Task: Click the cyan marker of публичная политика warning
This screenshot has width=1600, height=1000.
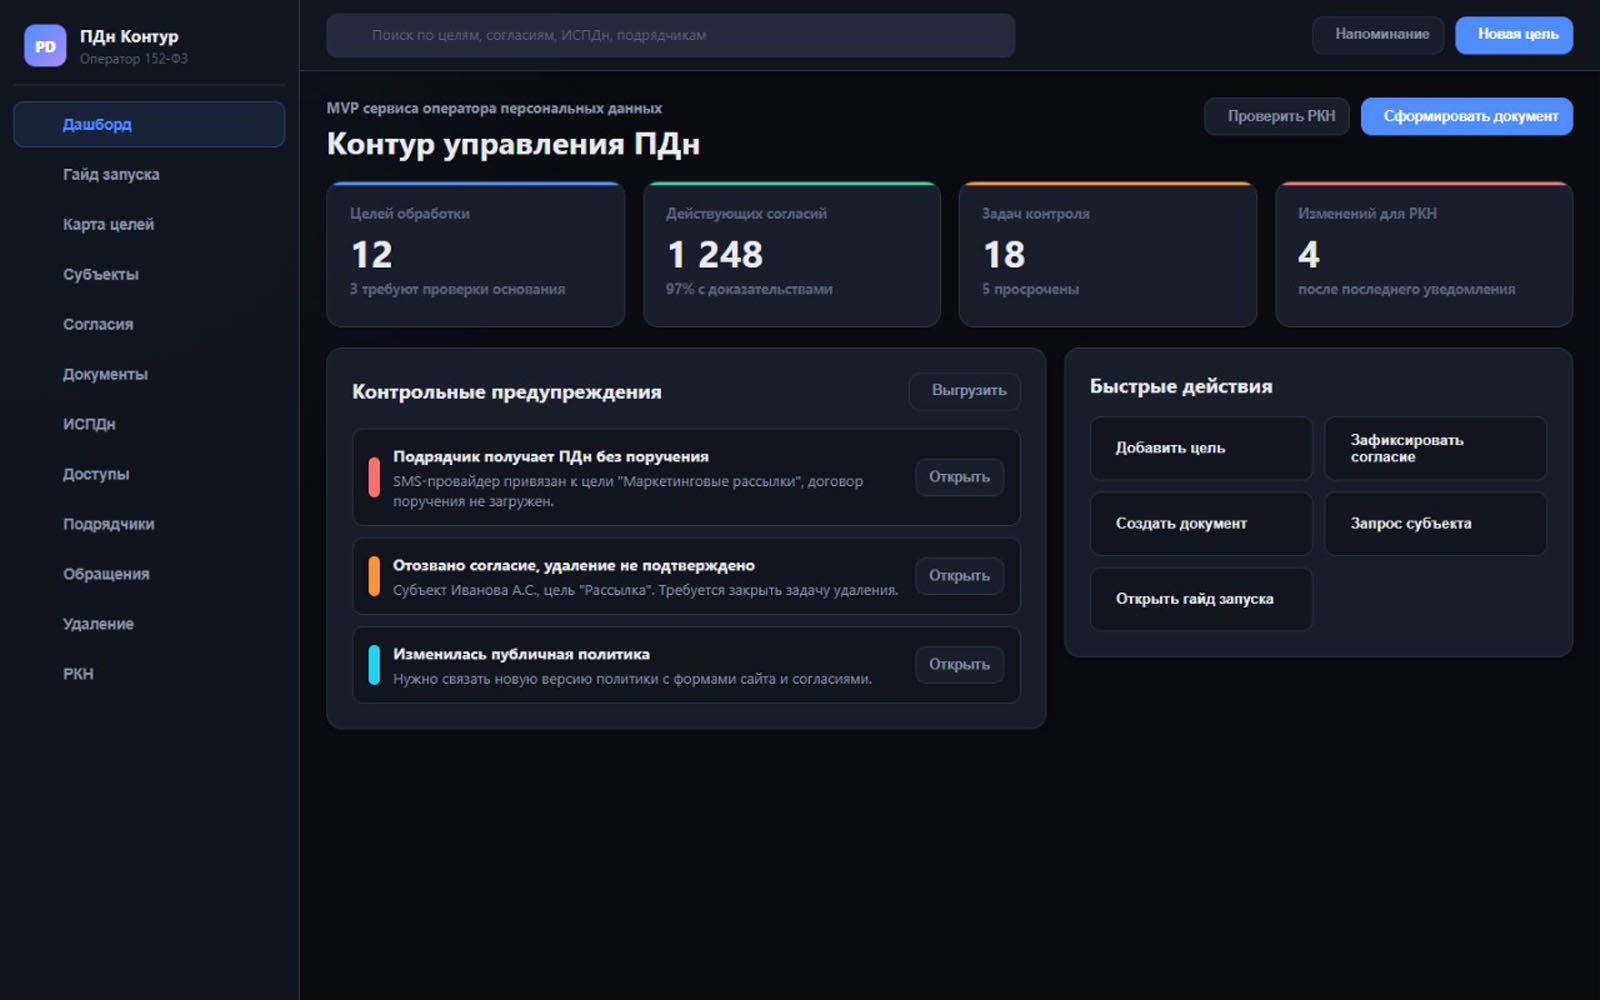Action: 374,665
